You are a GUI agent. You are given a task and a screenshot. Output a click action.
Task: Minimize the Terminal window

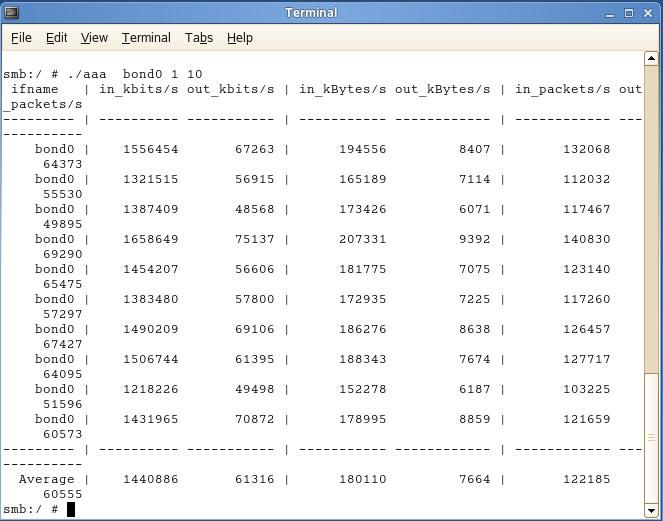(609, 14)
